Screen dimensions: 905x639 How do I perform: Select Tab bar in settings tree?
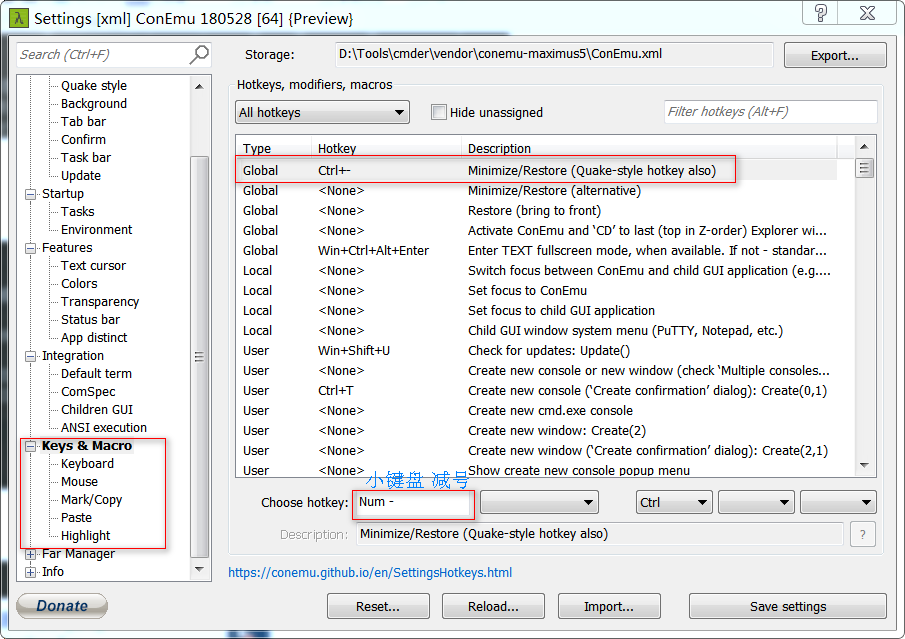pyautogui.click(x=83, y=121)
